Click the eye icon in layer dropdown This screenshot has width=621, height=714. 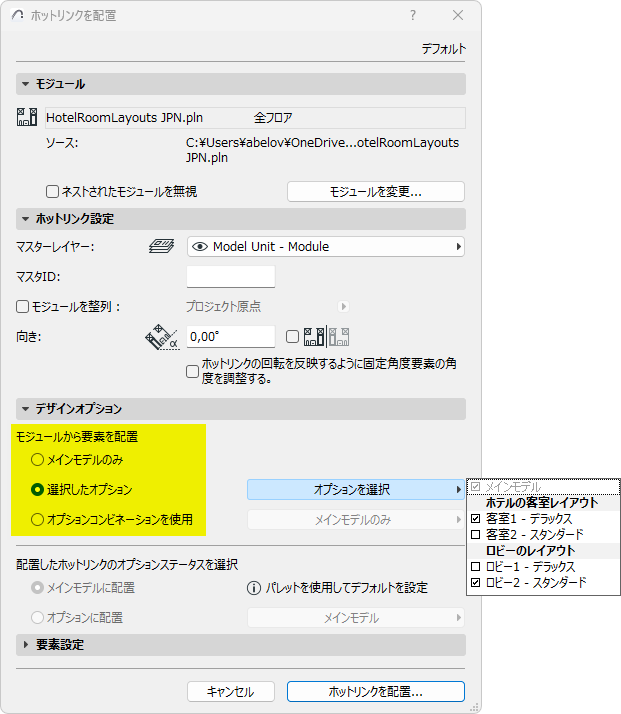tap(200, 246)
